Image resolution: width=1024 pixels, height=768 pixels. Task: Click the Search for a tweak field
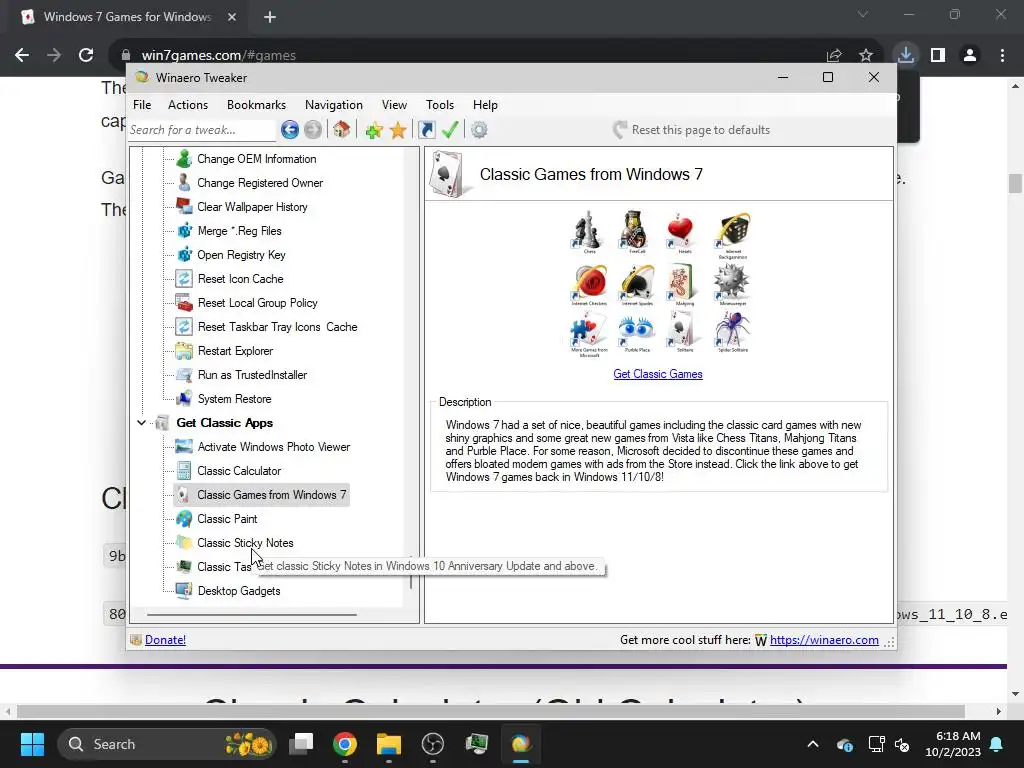pyautogui.click(x=202, y=130)
